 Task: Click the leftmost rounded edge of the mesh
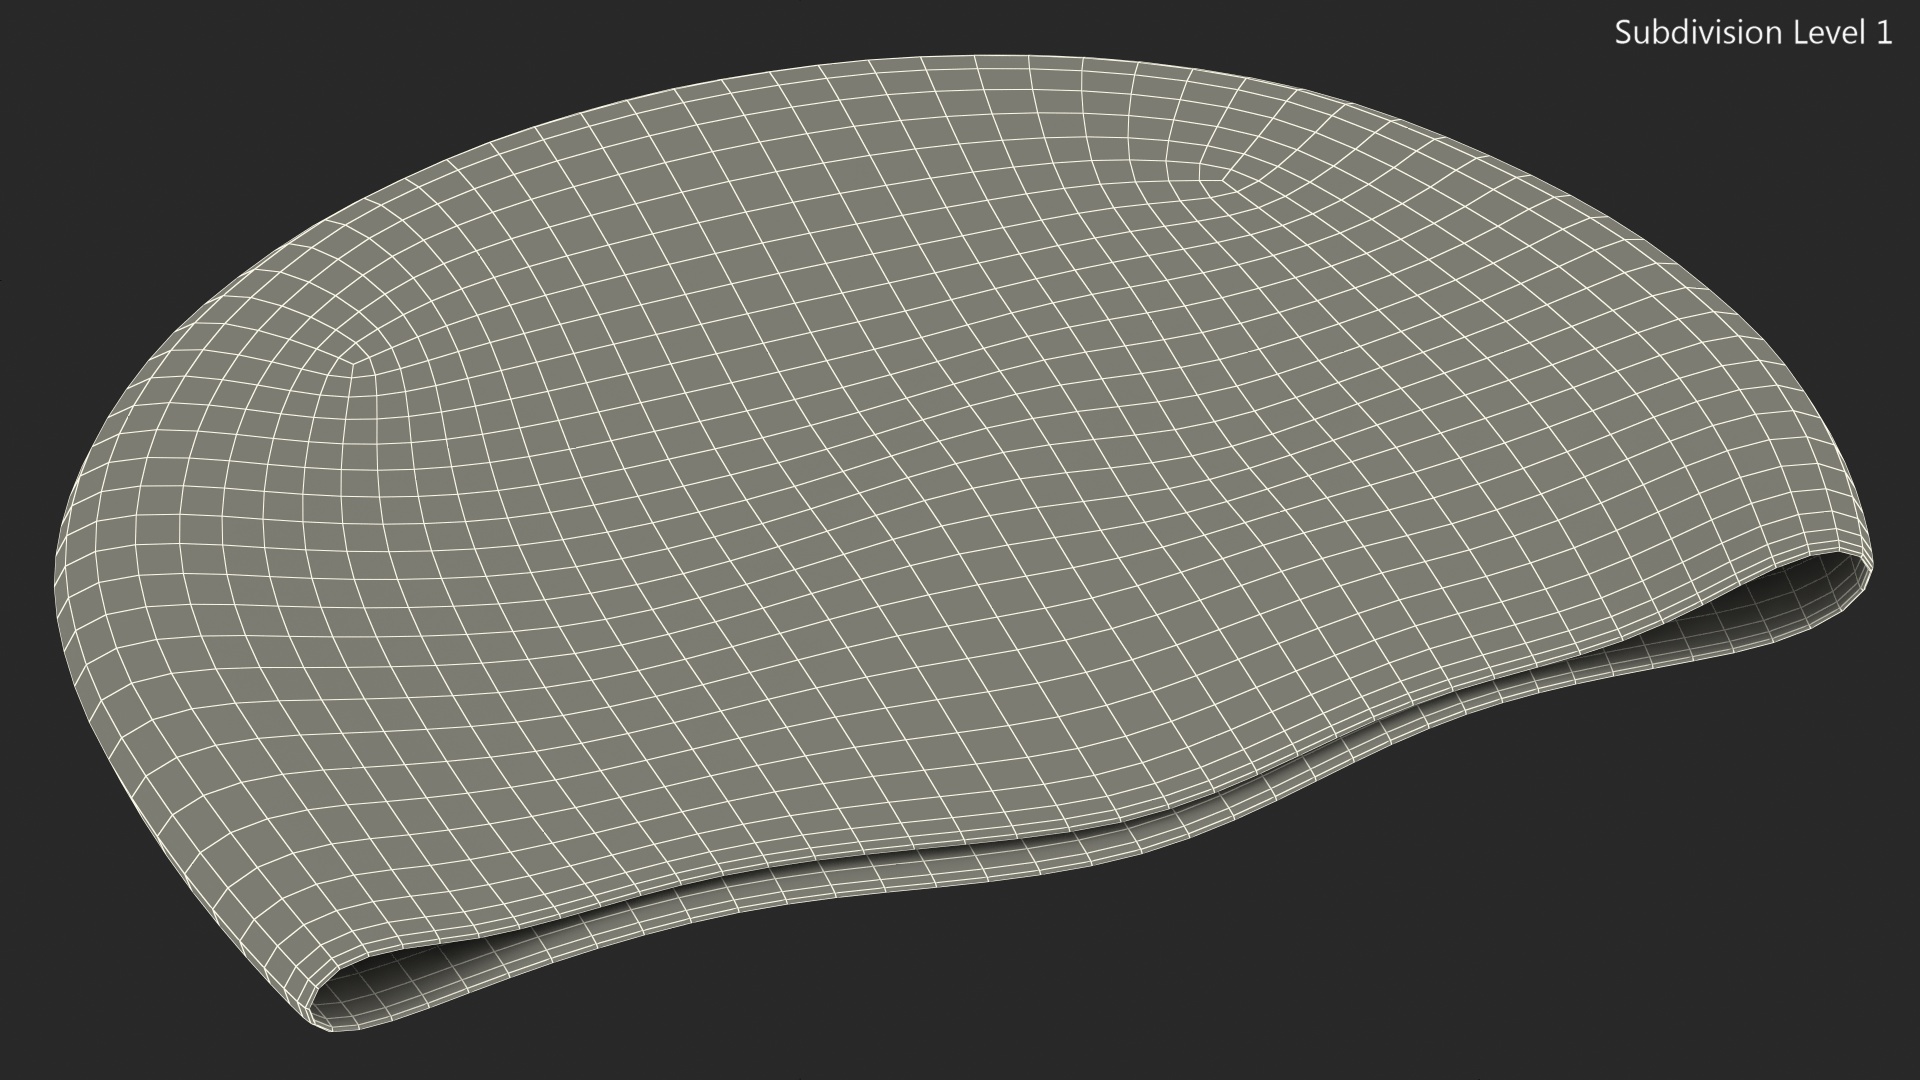(x=58, y=578)
